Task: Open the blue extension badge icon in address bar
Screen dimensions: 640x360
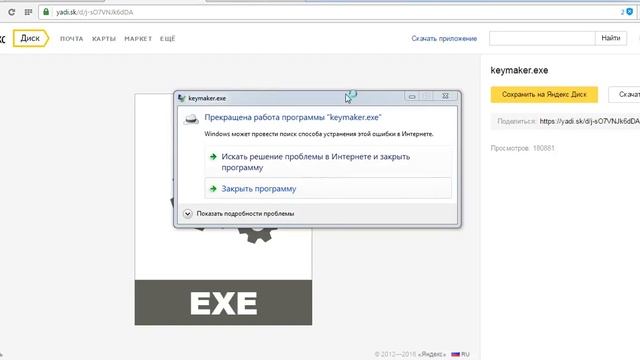Action: coord(630,12)
